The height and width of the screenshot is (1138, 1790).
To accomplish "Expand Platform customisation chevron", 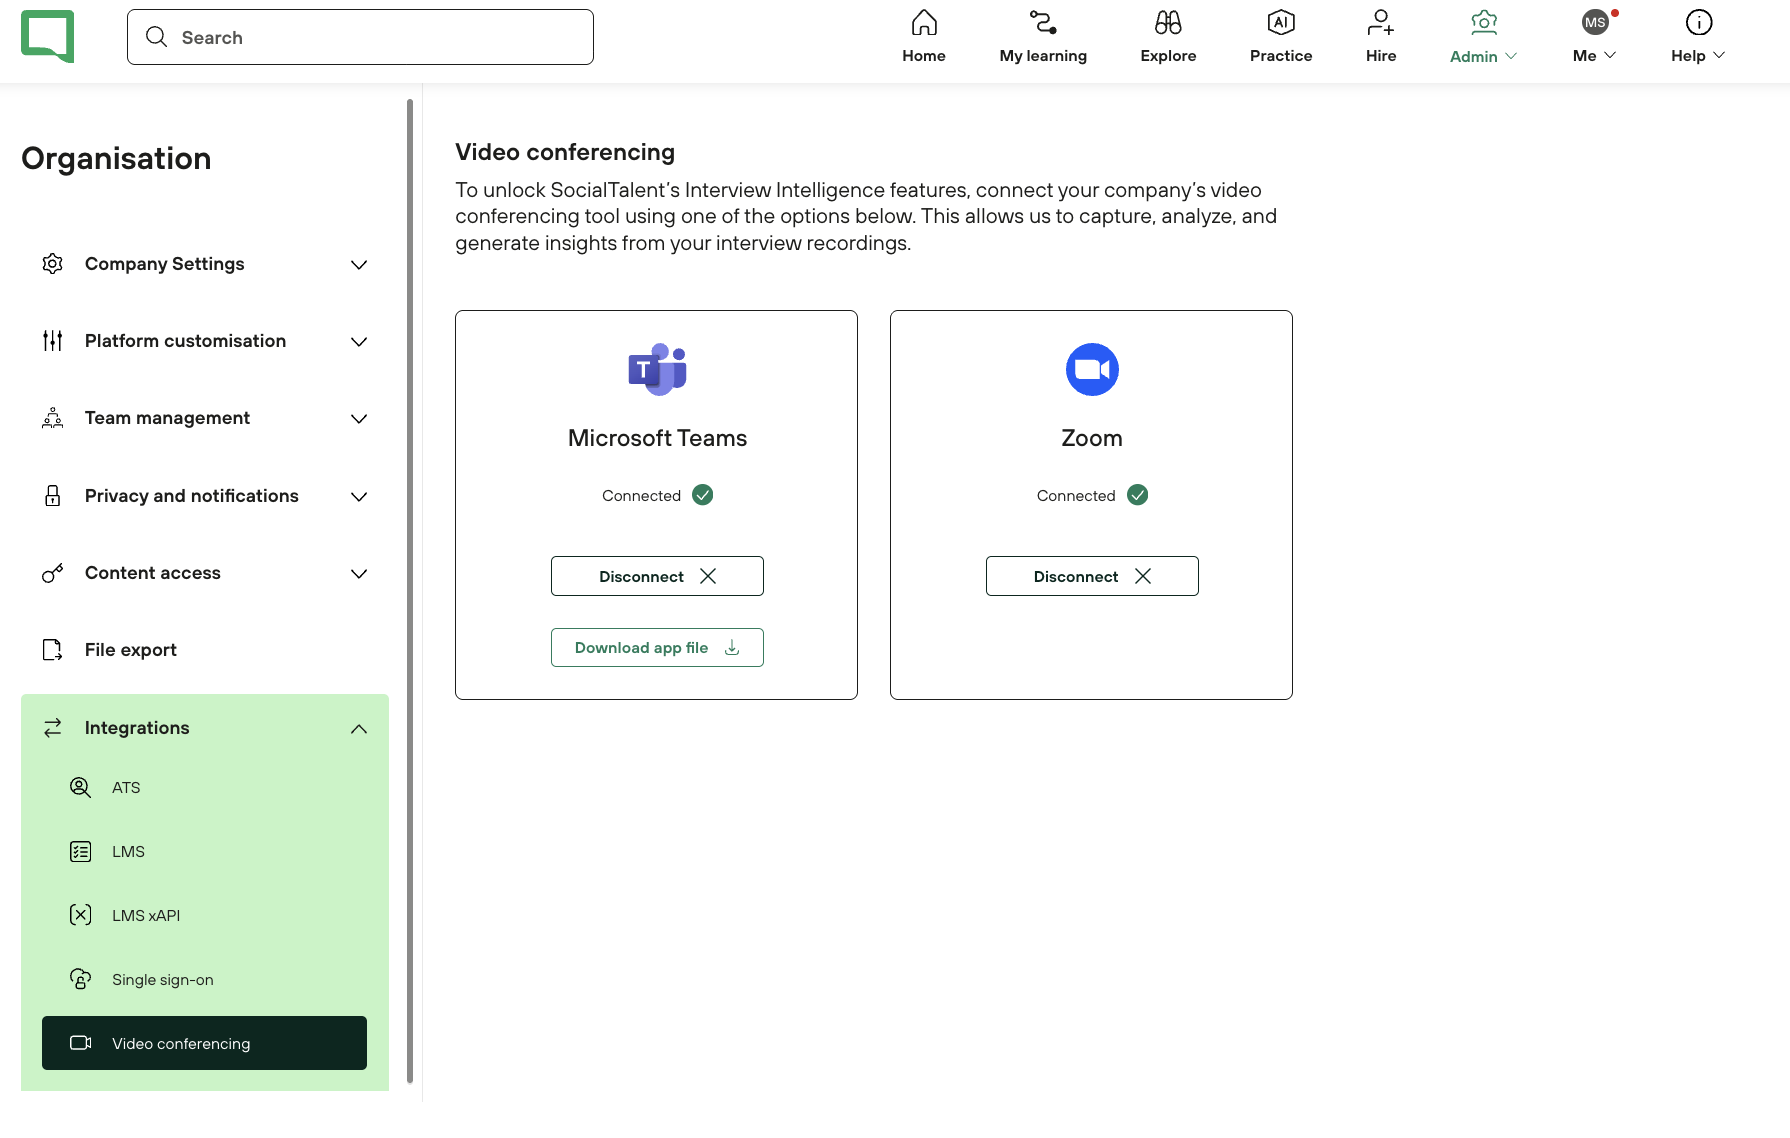I will click(359, 342).
